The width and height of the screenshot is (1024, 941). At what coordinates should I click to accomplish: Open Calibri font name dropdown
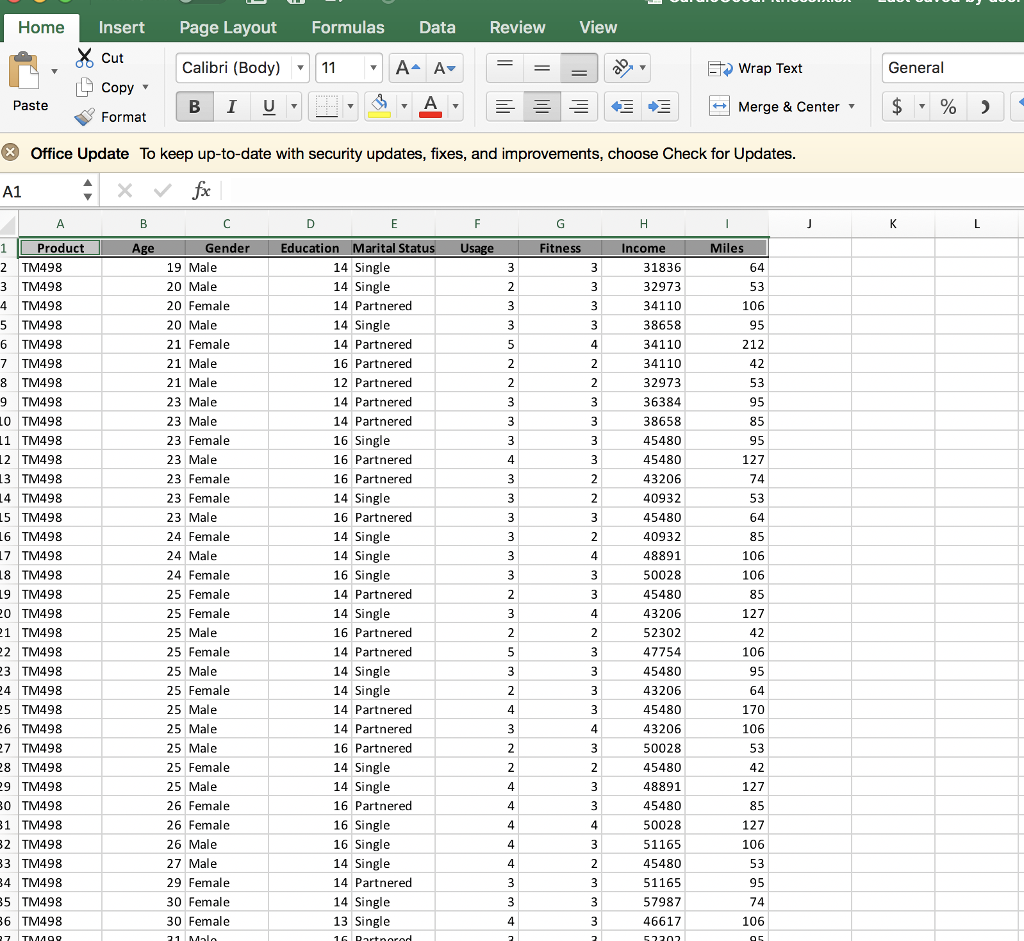point(300,68)
